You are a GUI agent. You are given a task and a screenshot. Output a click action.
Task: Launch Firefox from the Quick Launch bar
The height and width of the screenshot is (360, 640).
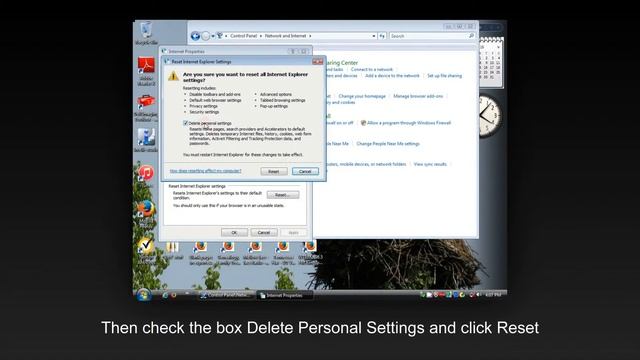point(174,295)
